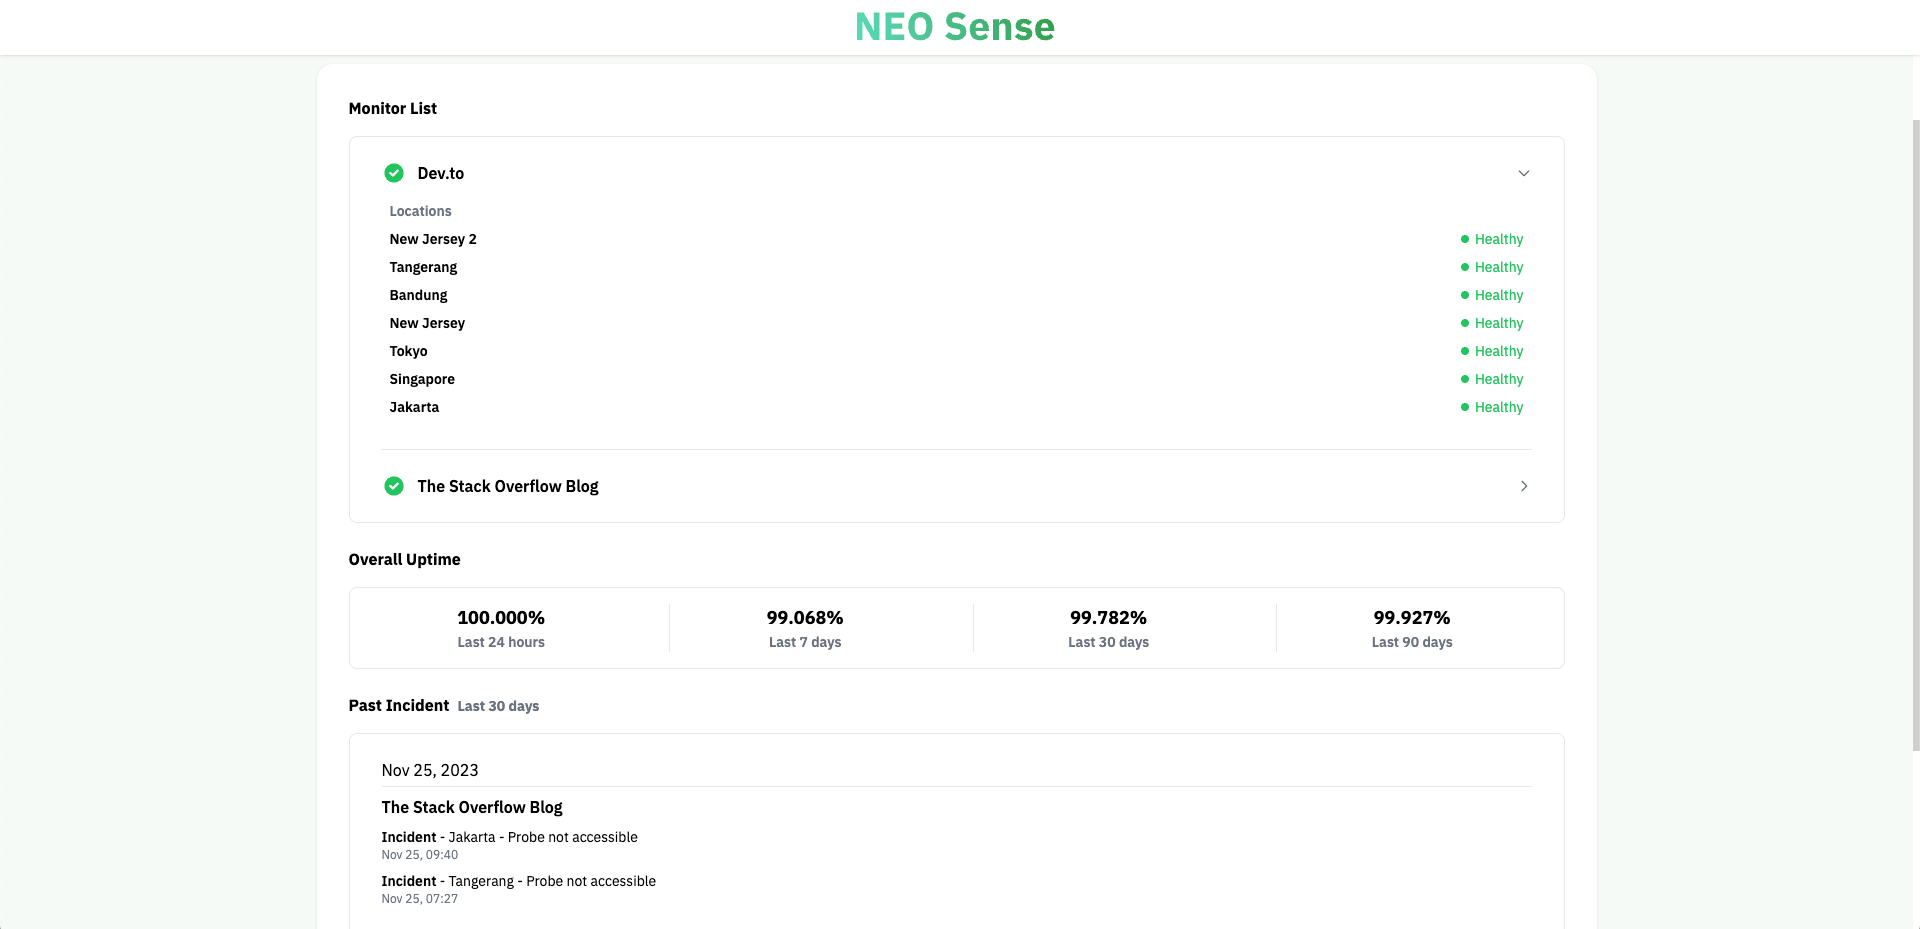This screenshot has width=1920, height=929.
Task: Collapse the Dev.to monitor details
Action: (1524, 173)
